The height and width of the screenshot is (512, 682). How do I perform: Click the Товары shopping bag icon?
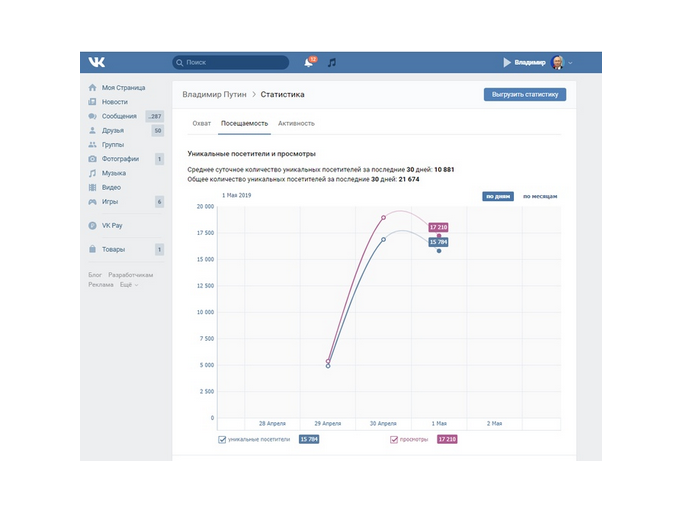click(x=92, y=249)
